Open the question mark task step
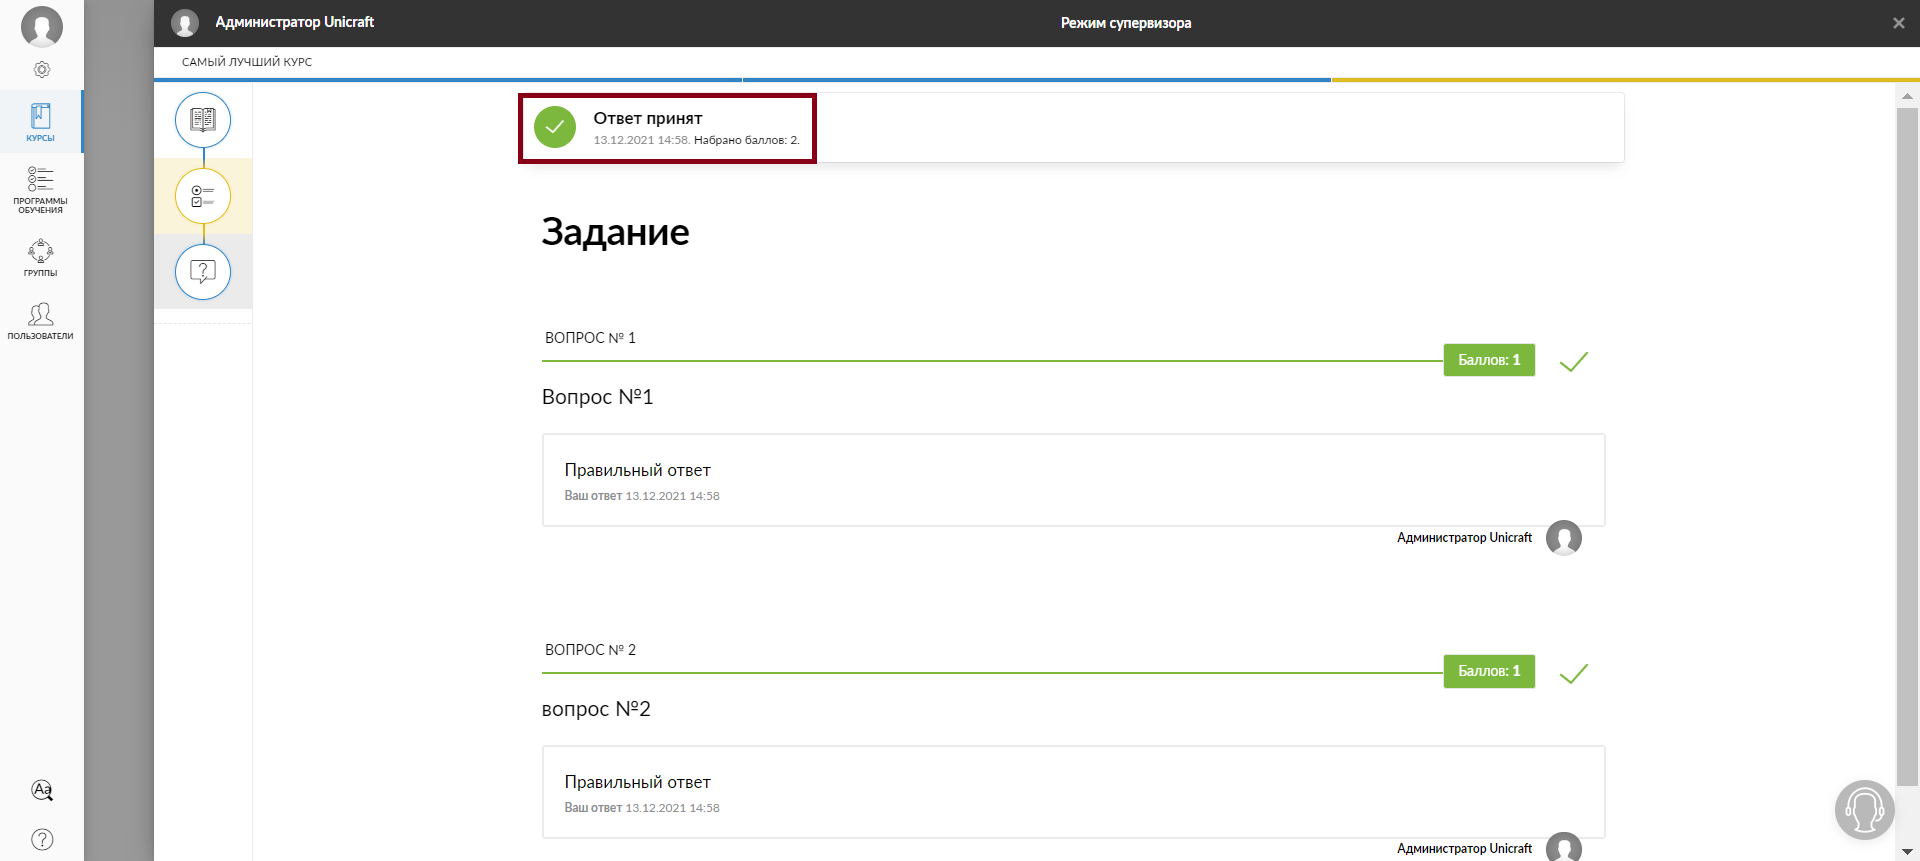 (x=203, y=272)
